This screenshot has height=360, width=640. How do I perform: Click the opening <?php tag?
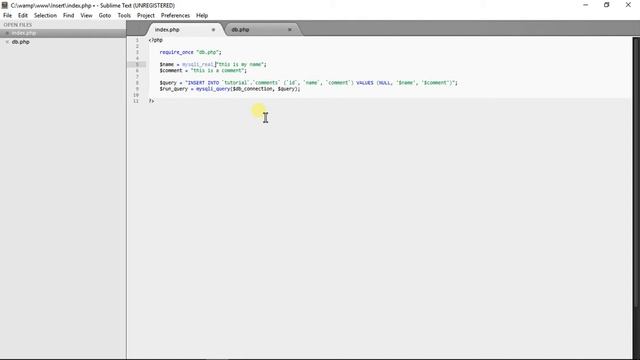pos(156,40)
